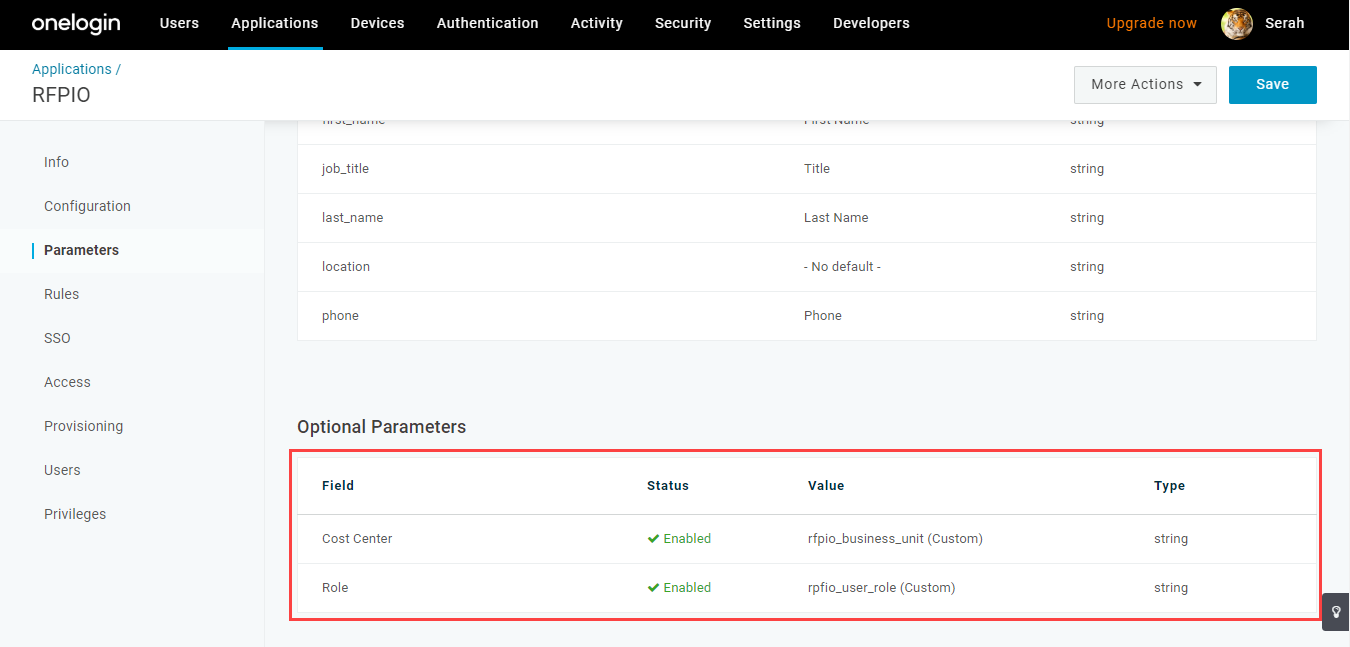Open the Users menu in top navigation
The width and height of the screenshot is (1350, 647).
(179, 23)
